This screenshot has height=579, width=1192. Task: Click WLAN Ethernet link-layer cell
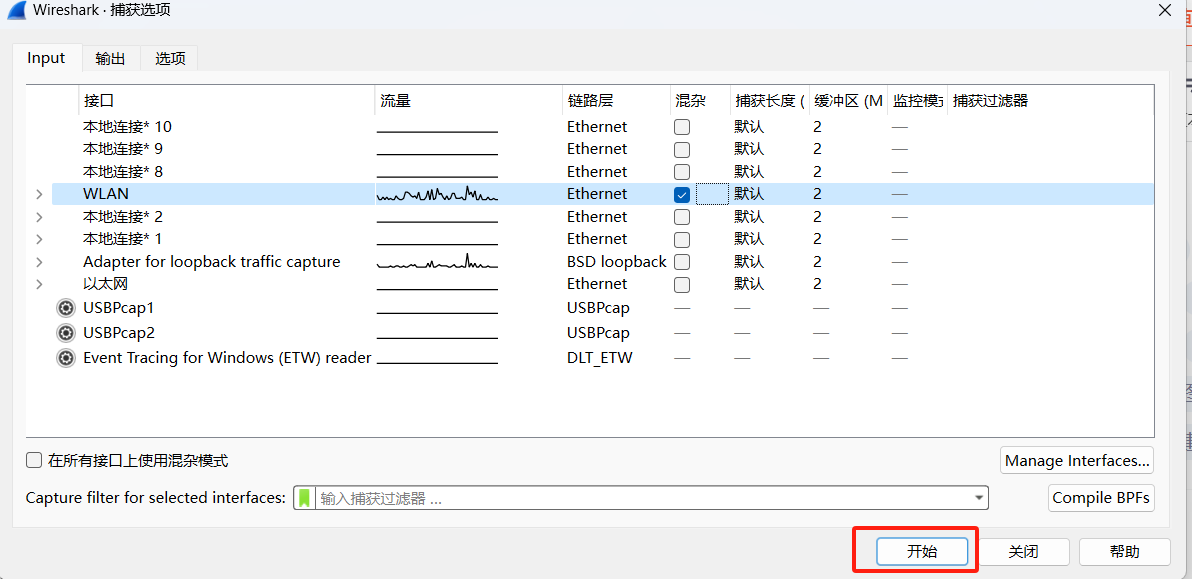597,195
